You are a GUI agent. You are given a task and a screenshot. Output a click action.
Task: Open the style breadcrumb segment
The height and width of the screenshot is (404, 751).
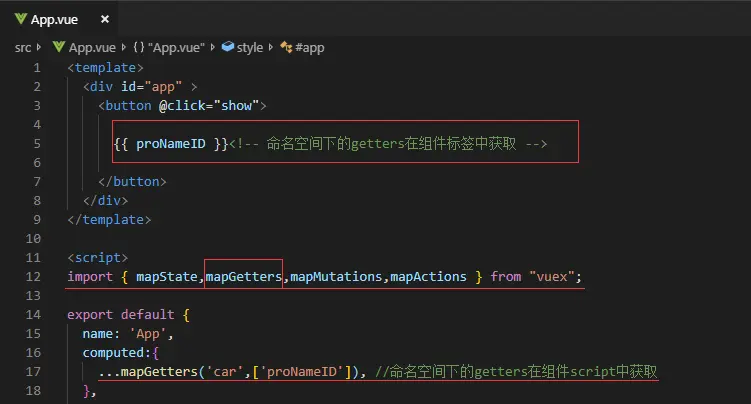250,48
